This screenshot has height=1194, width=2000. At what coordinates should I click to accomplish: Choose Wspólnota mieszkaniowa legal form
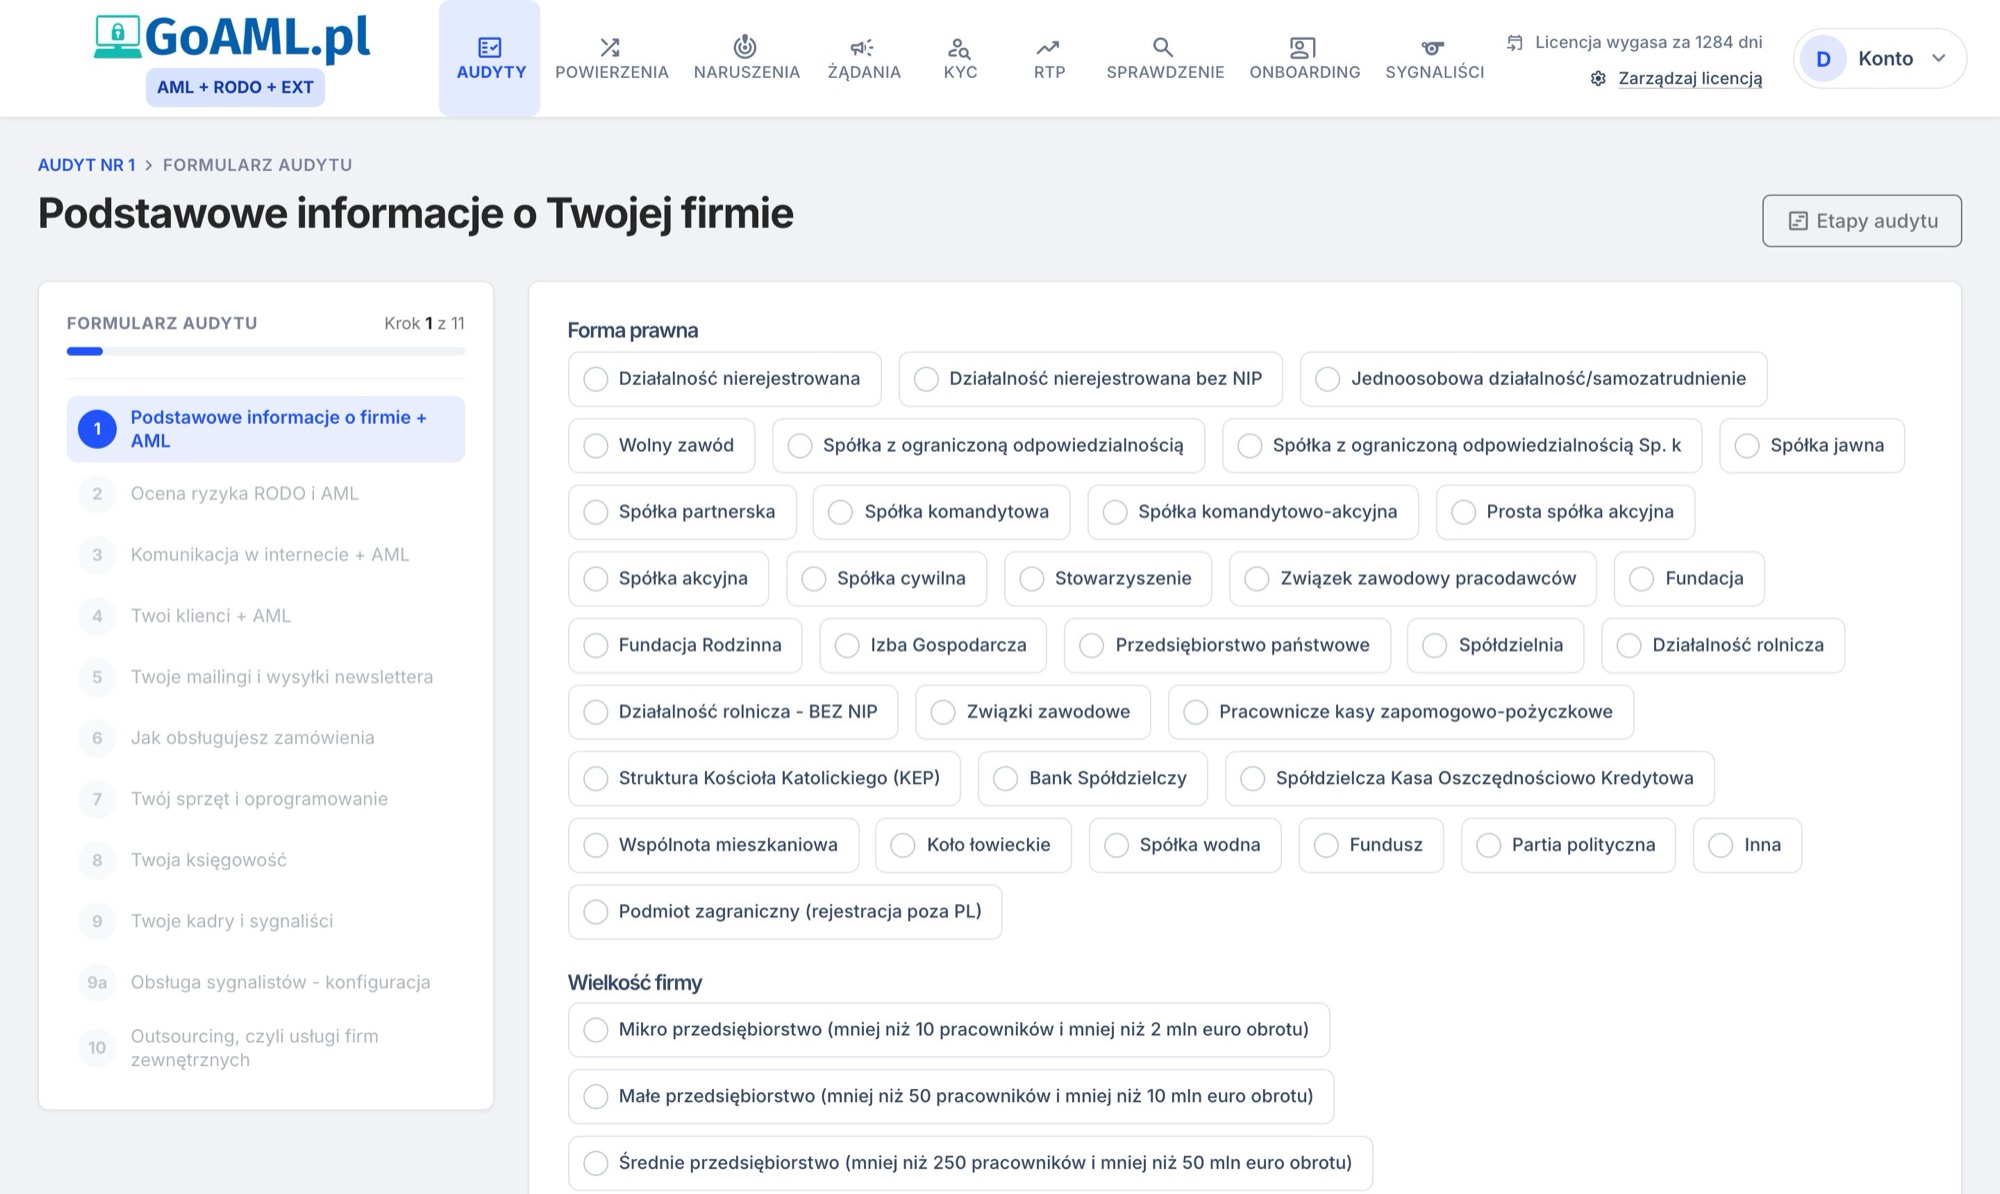(713, 845)
